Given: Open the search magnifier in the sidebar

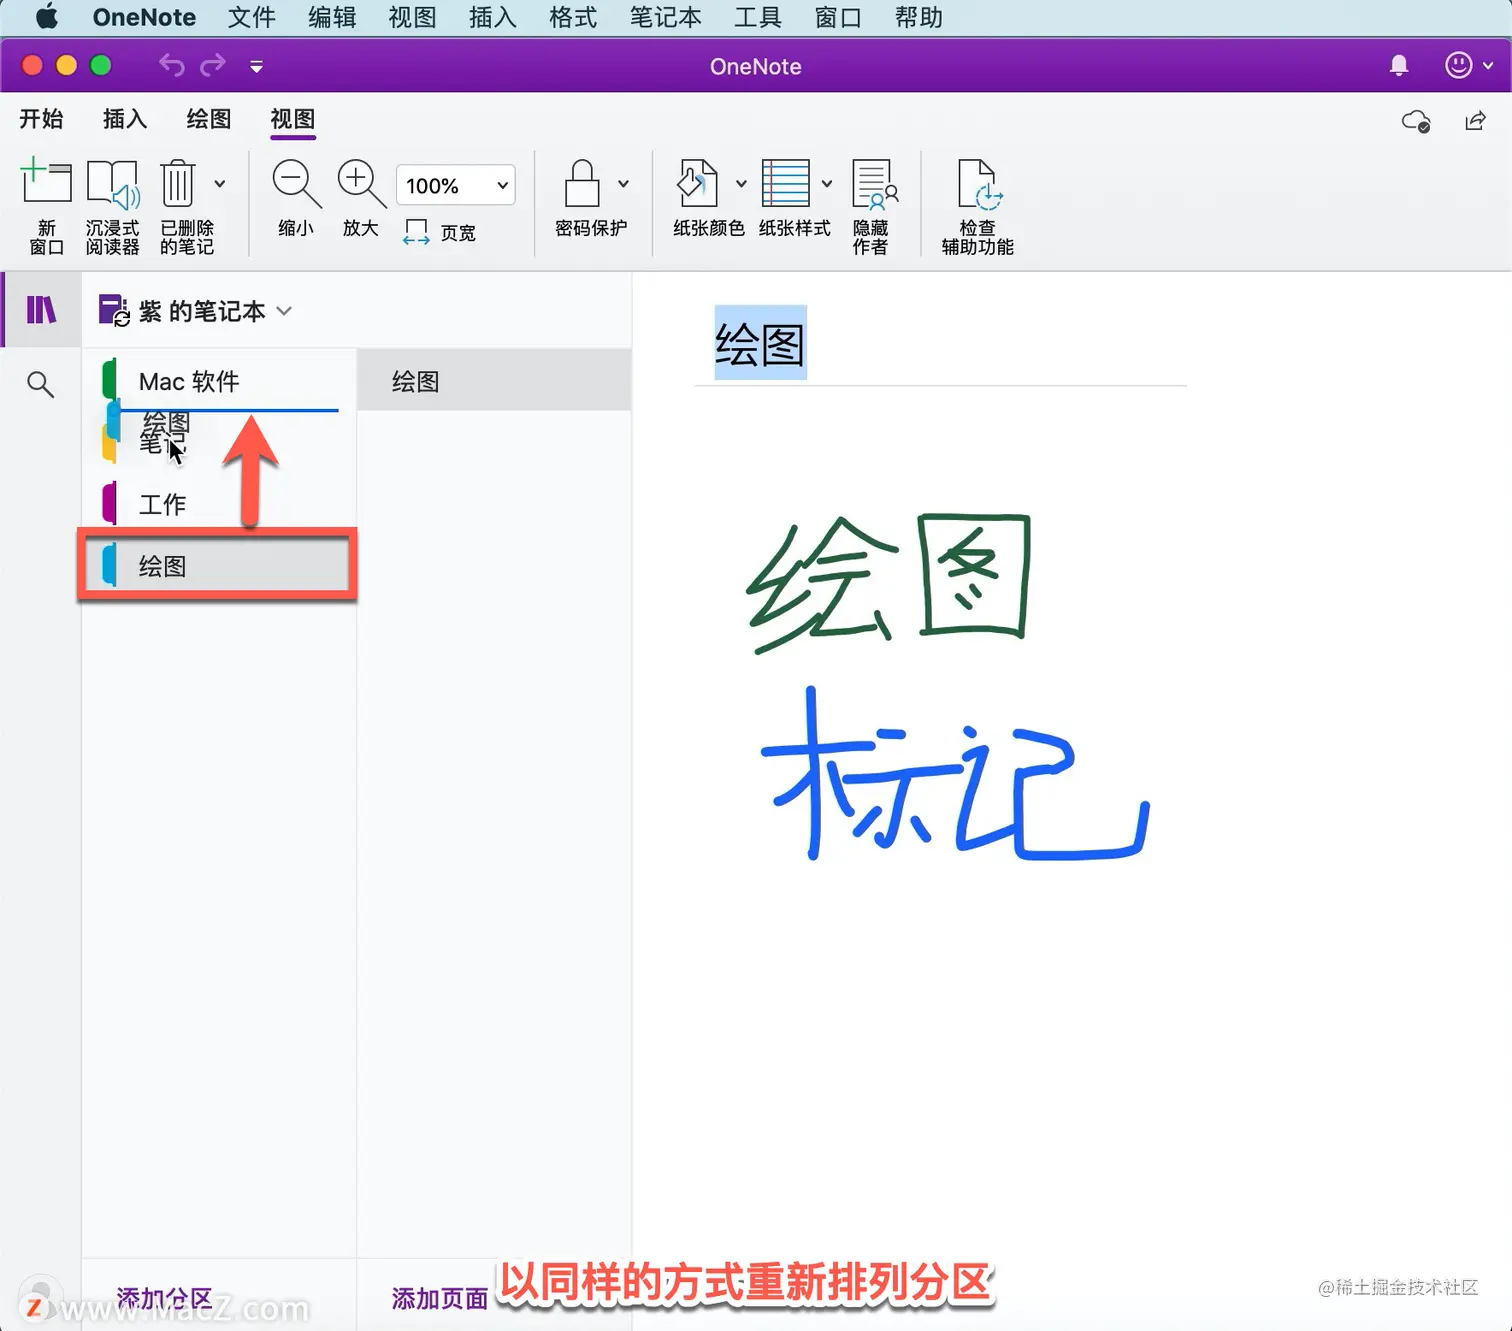Looking at the screenshot, I should tap(40, 384).
